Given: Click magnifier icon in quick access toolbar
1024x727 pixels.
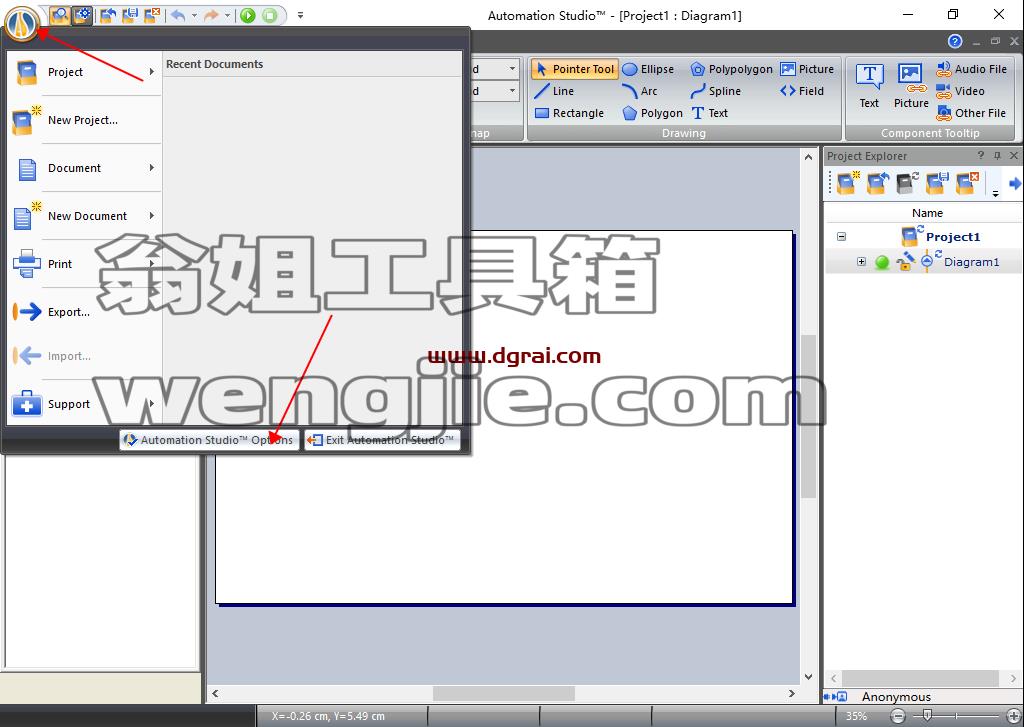Looking at the screenshot, I should (59, 14).
